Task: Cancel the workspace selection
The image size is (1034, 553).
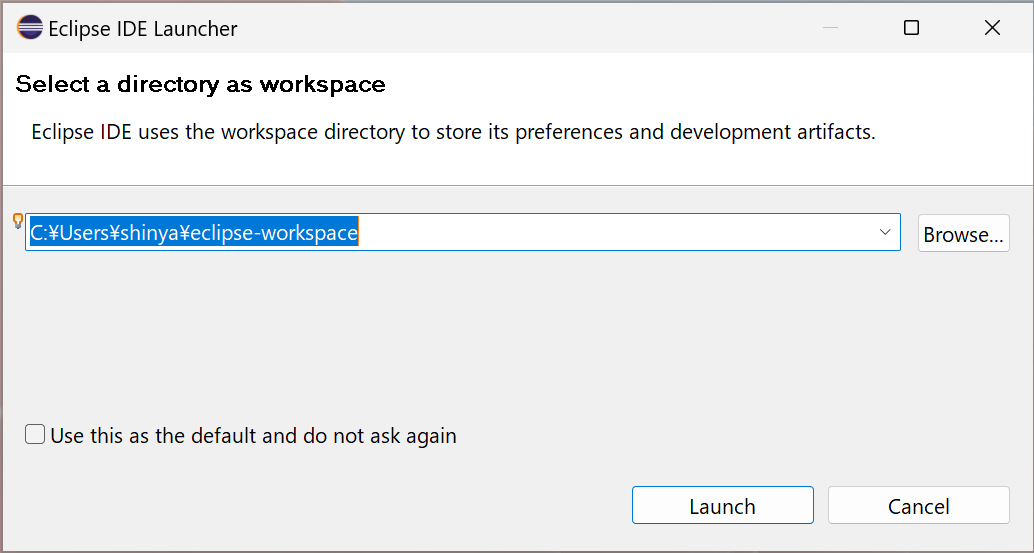Action: point(918,506)
